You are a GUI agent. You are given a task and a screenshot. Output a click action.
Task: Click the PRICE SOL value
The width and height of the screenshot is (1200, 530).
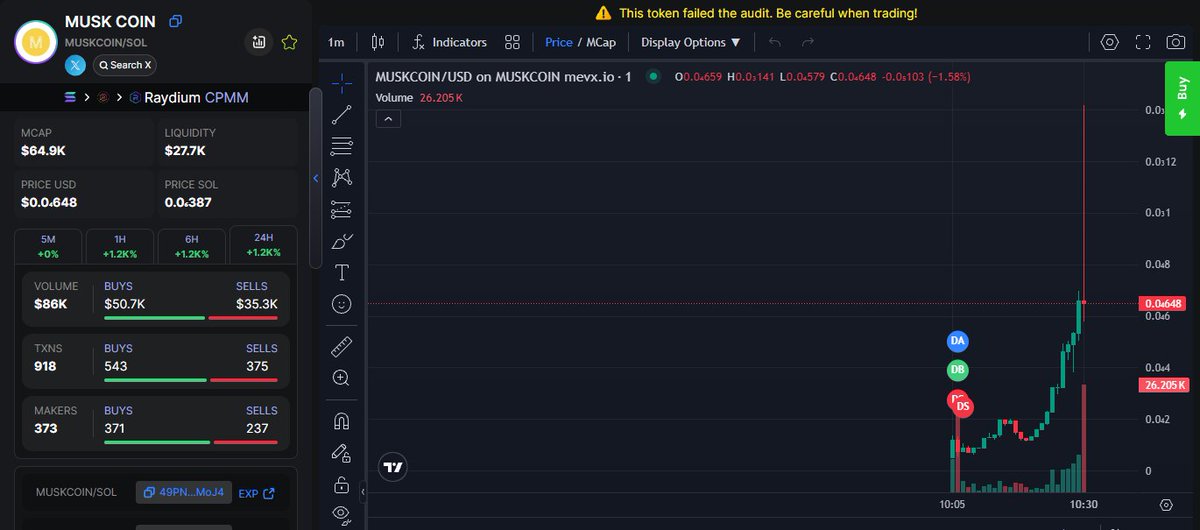coord(189,202)
